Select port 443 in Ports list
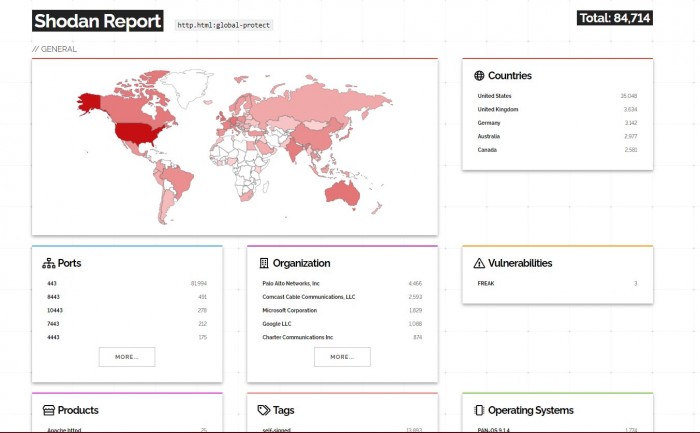 [x=52, y=284]
